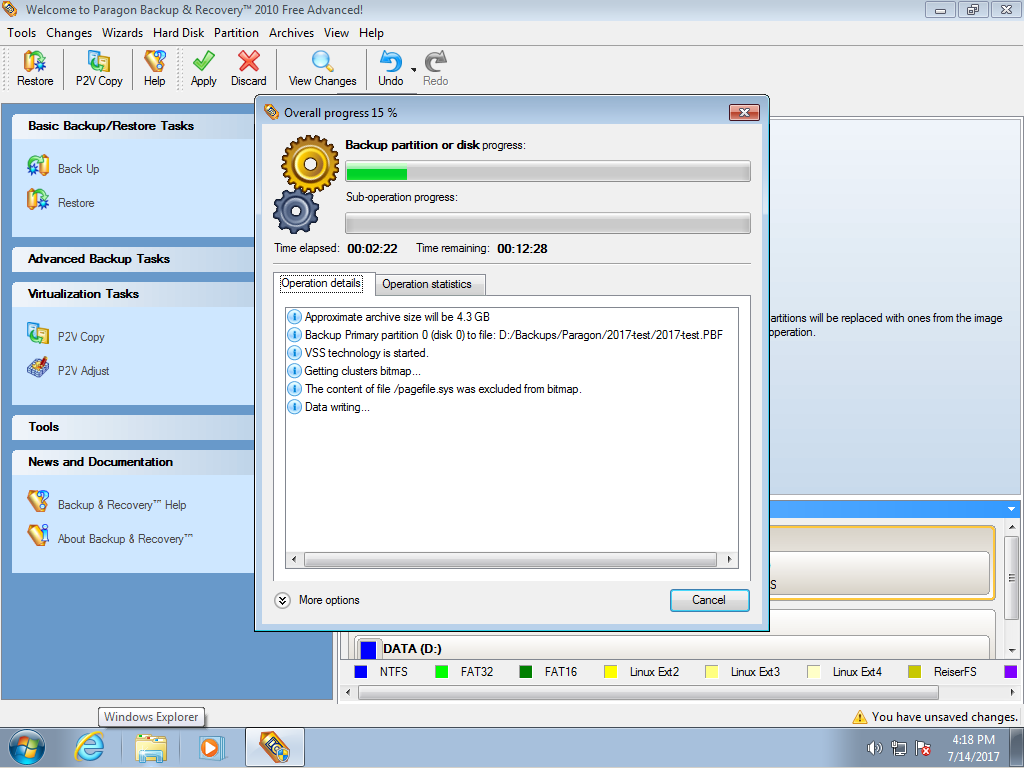Cancel the backup operation
1024x768 pixels.
click(x=709, y=600)
